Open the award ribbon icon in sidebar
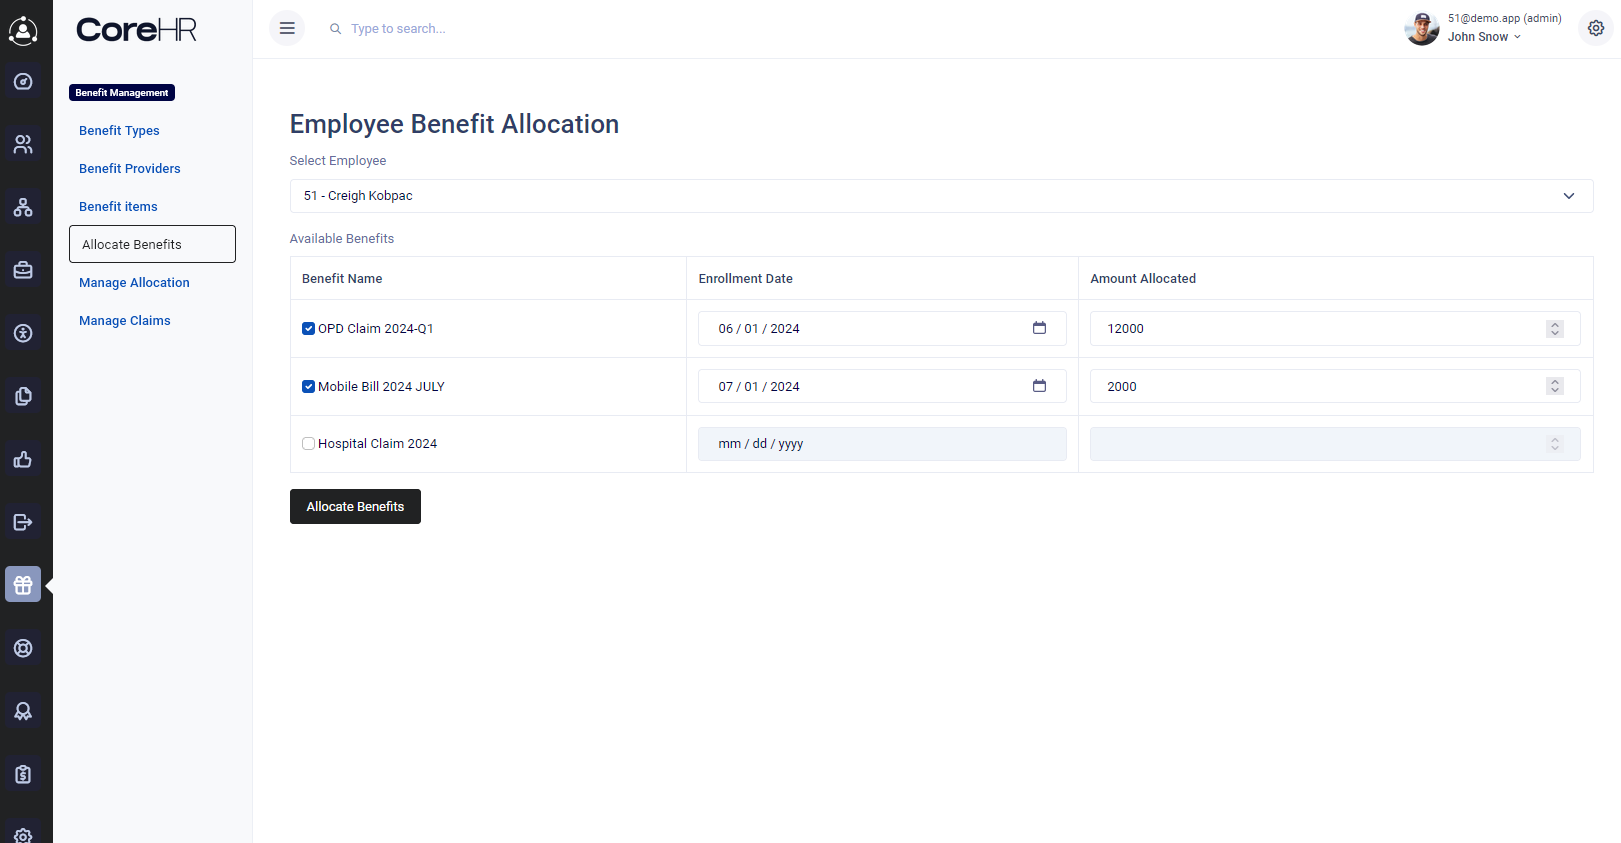Screen dimensions: 1621x843 pos(23,711)
